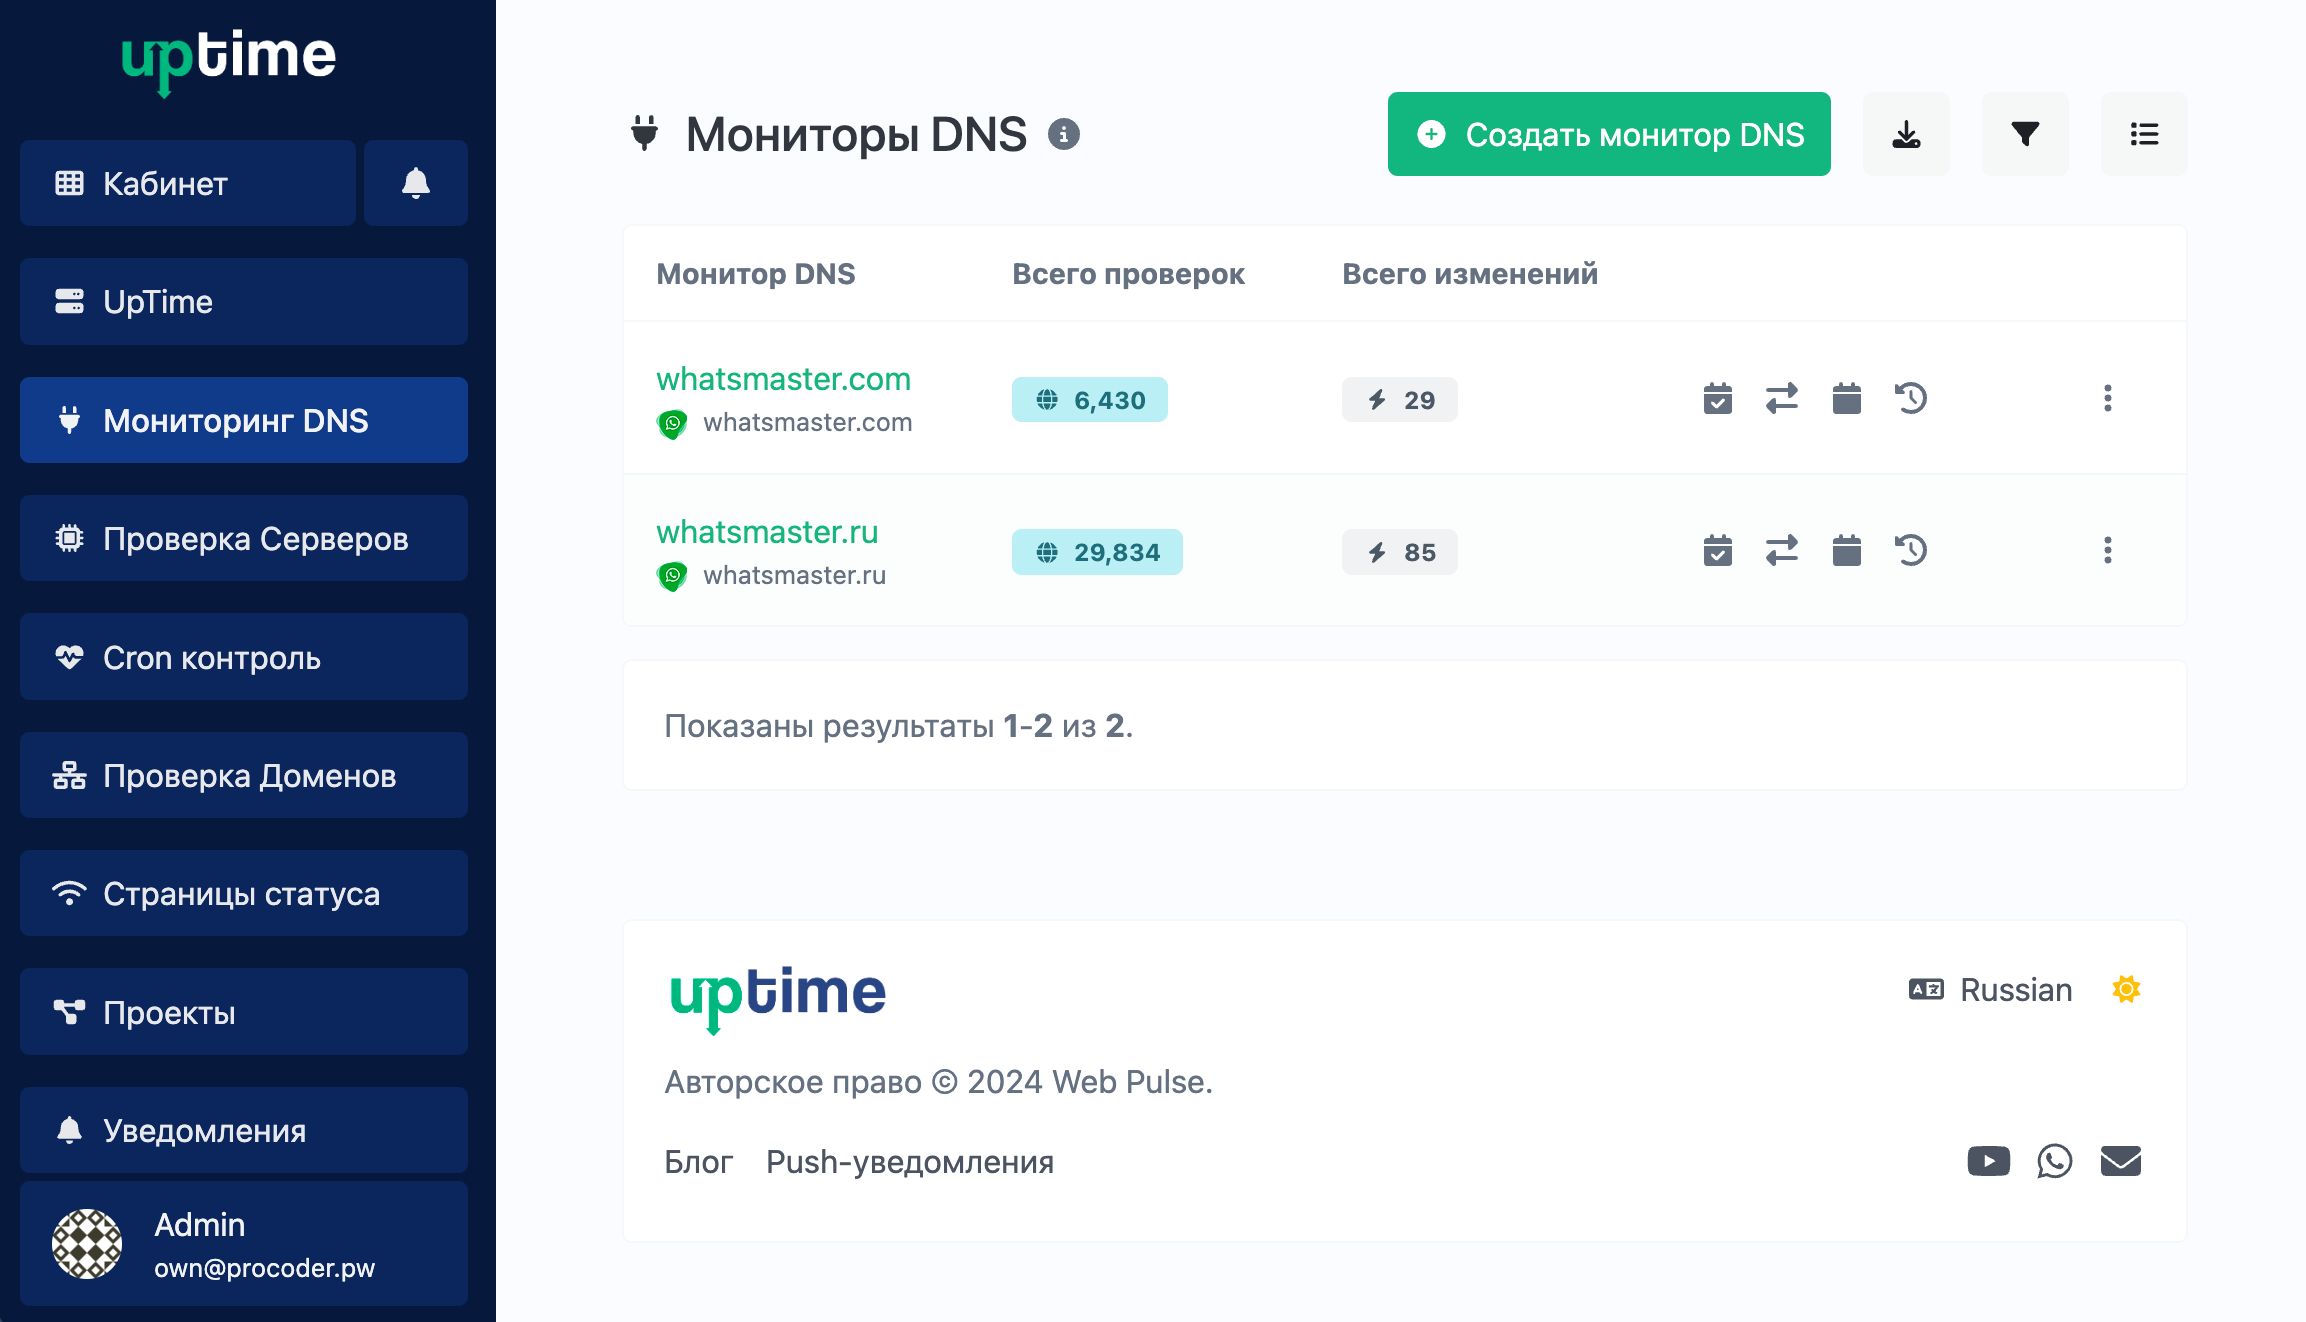
Task: Open calendar-check icon for whatsmaster.com row
Action: 1717,399
